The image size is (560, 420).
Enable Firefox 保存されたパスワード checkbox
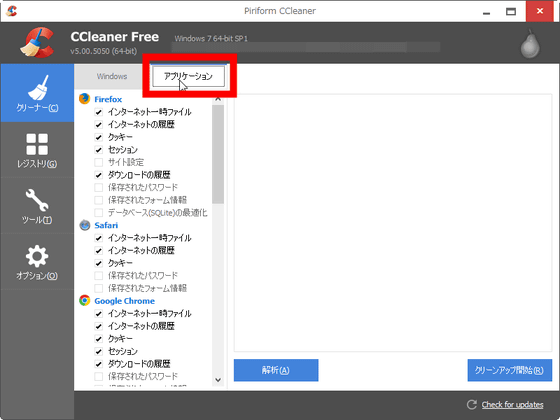[x=99, y=188]
